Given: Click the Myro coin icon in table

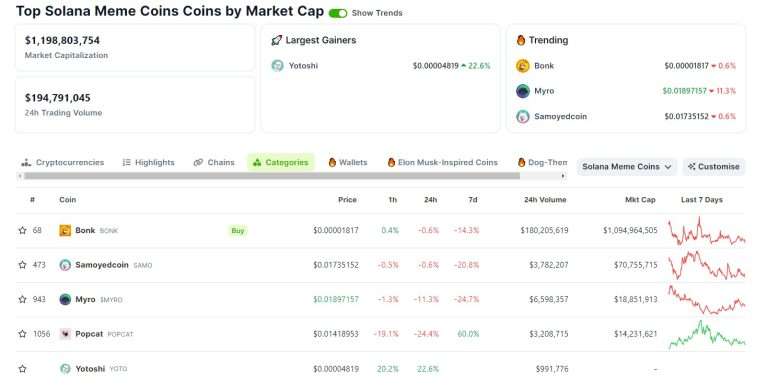Looking at the screenshot, I should (65, 299).
